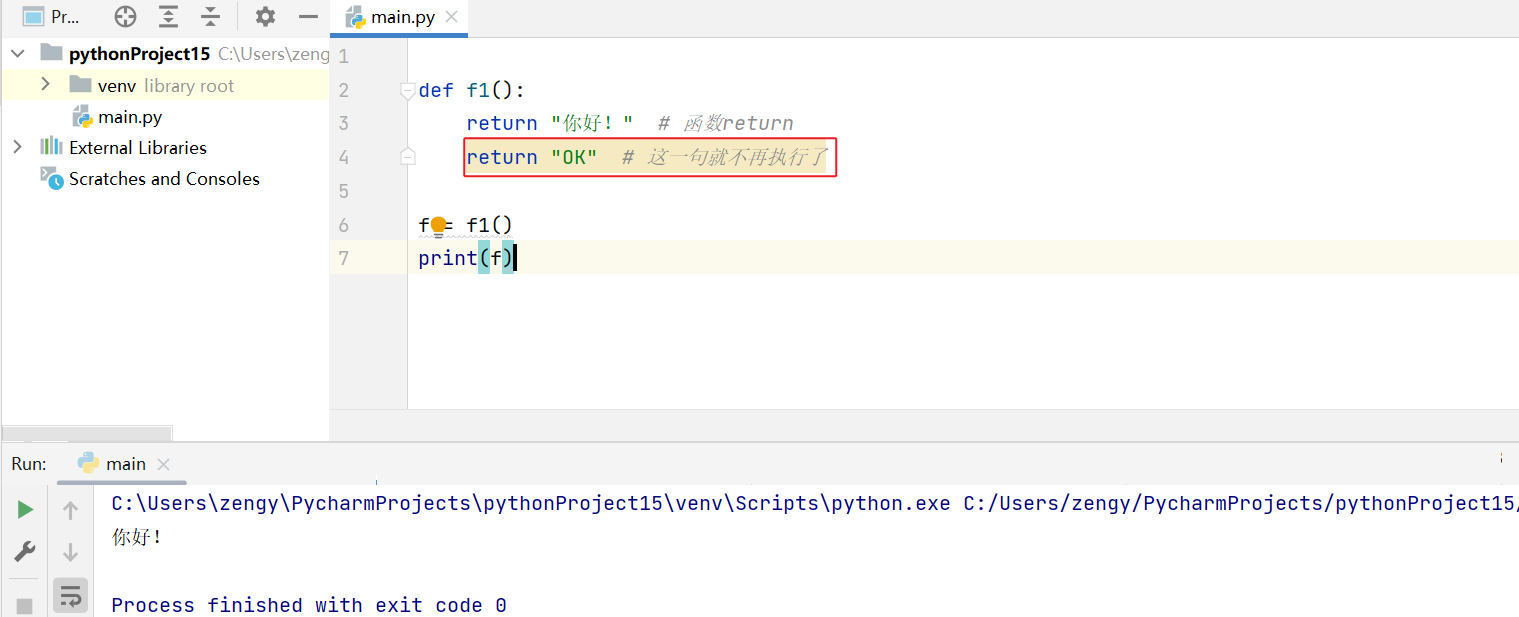The image size is (1519, 617).
Task: Fold the def f1() function in the gutter
Action: pyautogui.click(x=408, y=91)
